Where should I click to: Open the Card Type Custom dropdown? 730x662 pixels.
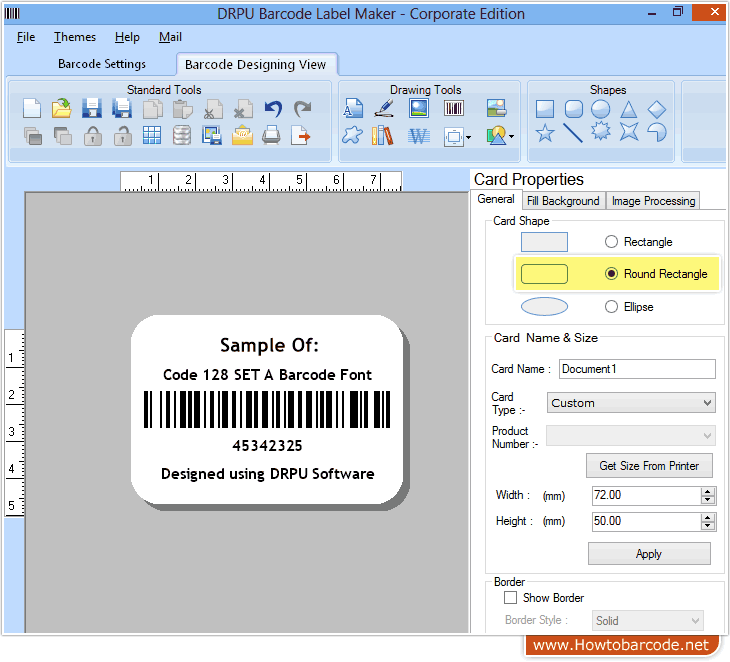click(x=631, y=403)
